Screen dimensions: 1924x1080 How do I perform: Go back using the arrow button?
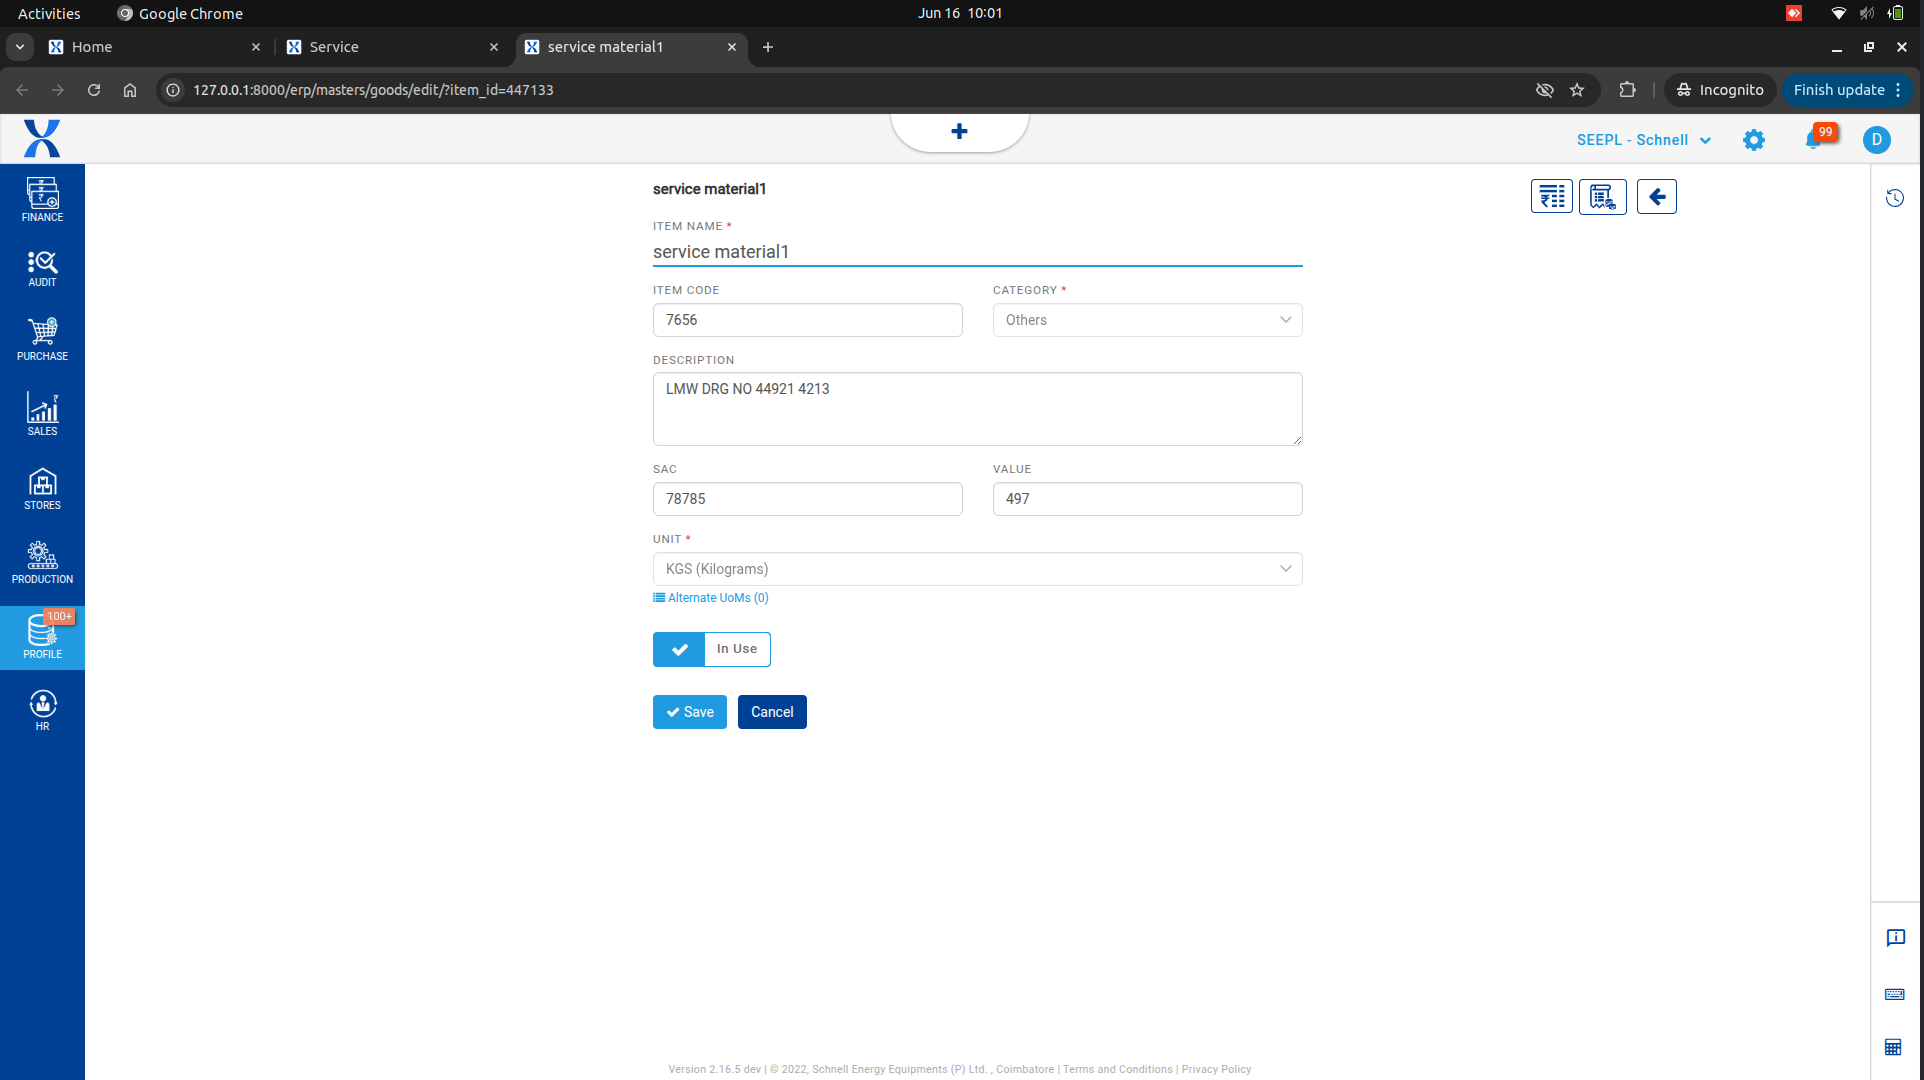pos(1657,197)
